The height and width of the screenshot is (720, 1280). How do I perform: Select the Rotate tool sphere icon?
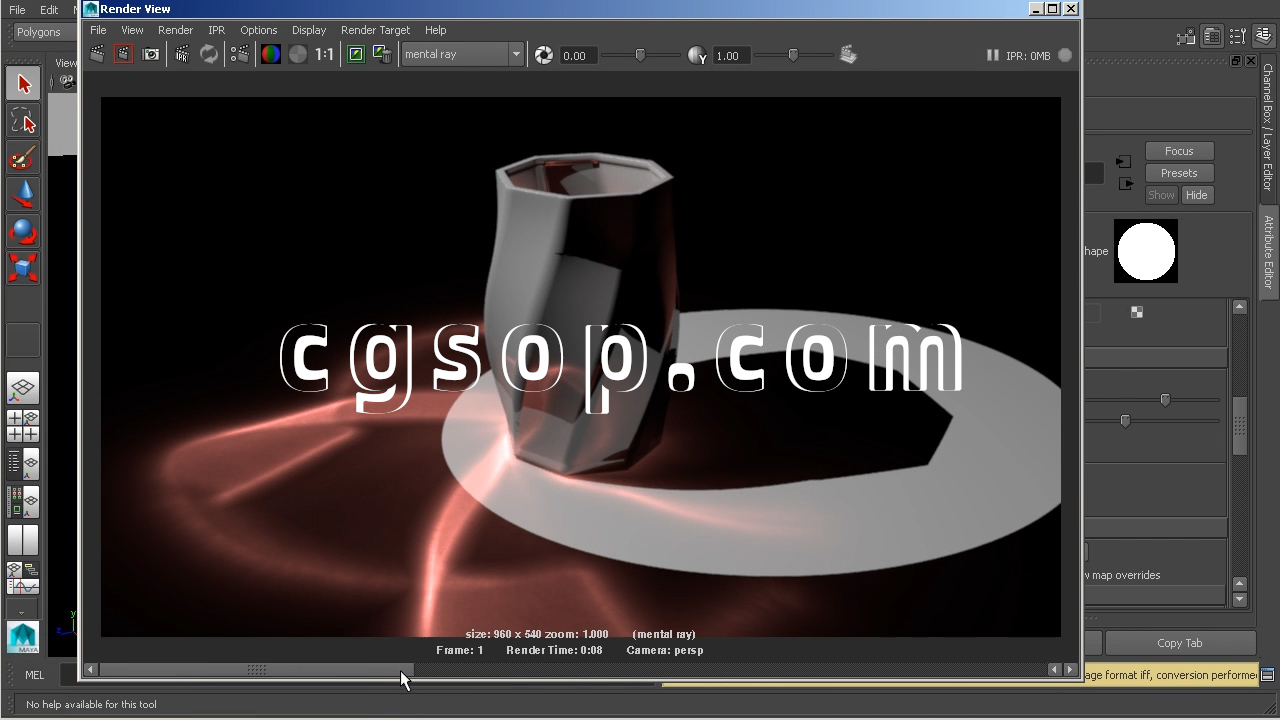point(23,232)
